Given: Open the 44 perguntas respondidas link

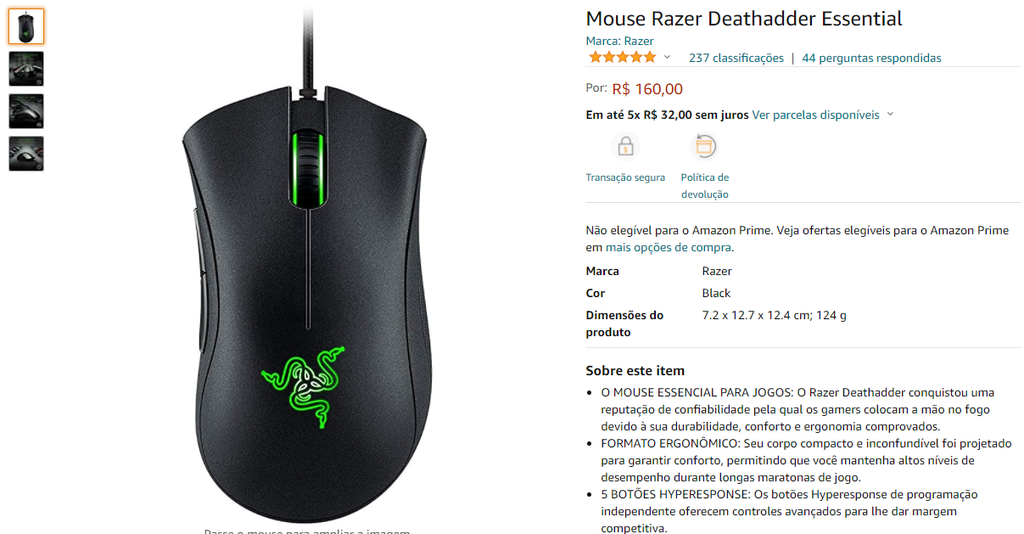Looking at the screenshot, I should point(871,58).
